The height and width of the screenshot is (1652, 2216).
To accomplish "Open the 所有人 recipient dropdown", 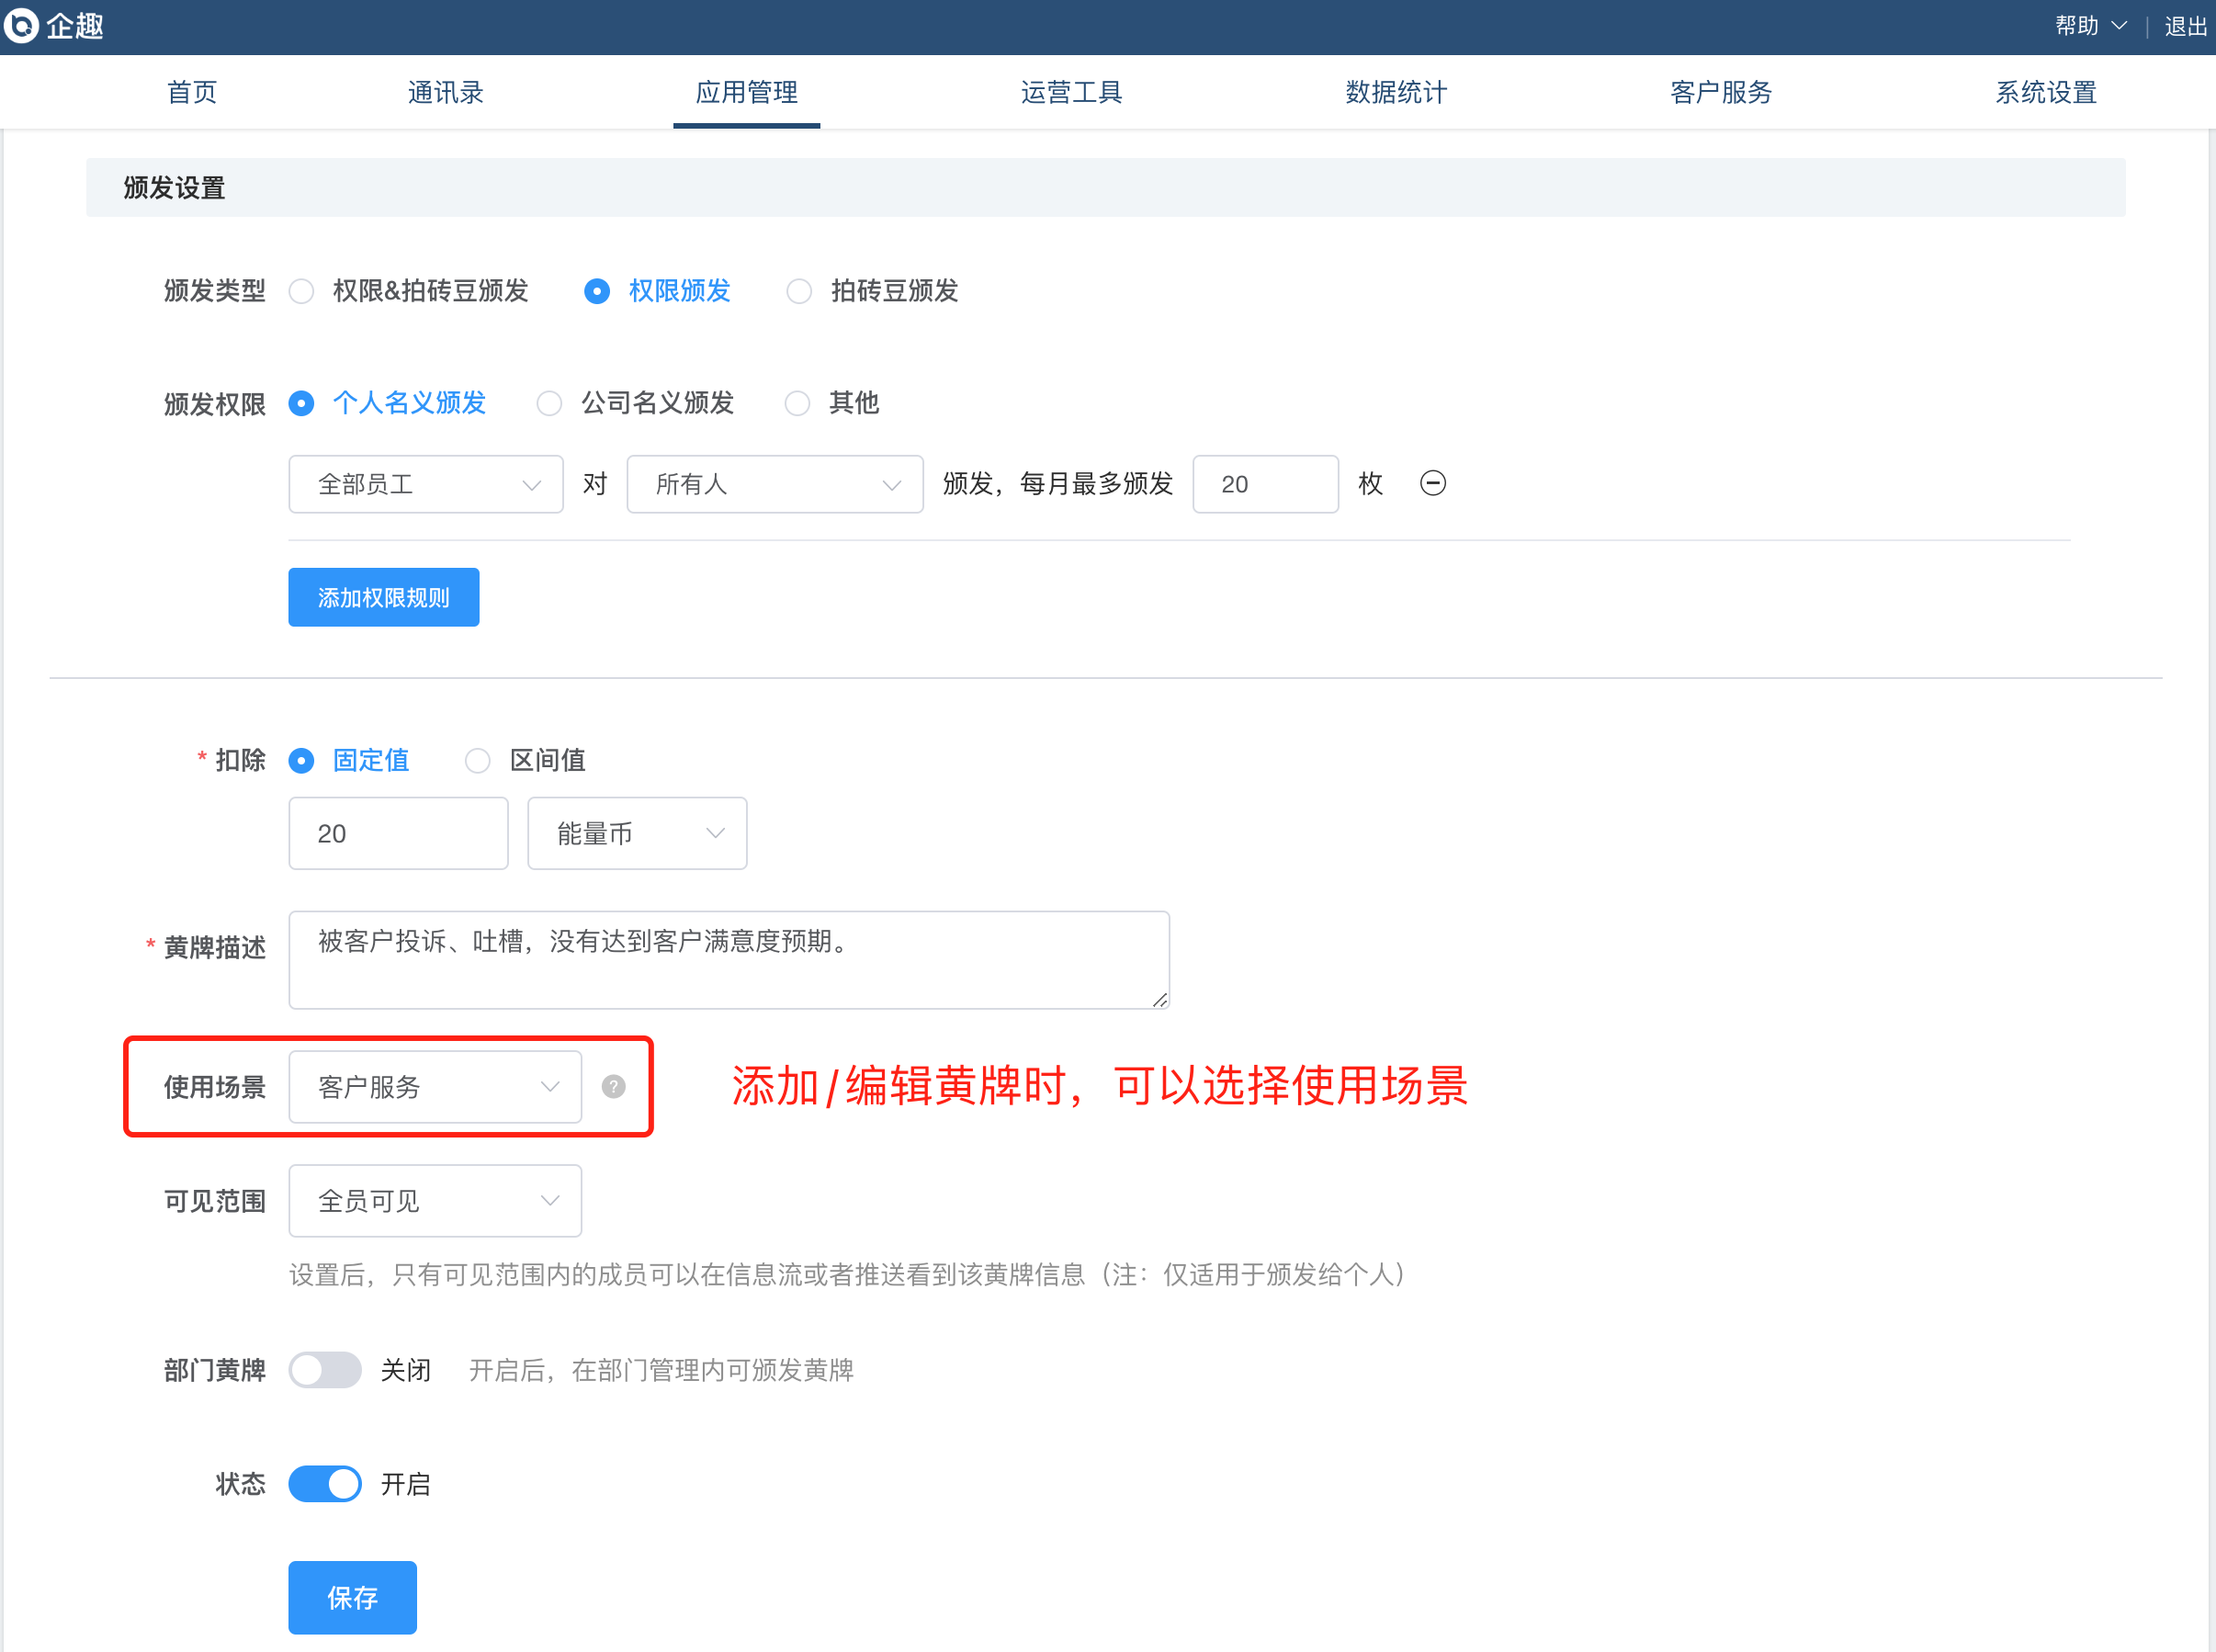I will tap(774, 484).
